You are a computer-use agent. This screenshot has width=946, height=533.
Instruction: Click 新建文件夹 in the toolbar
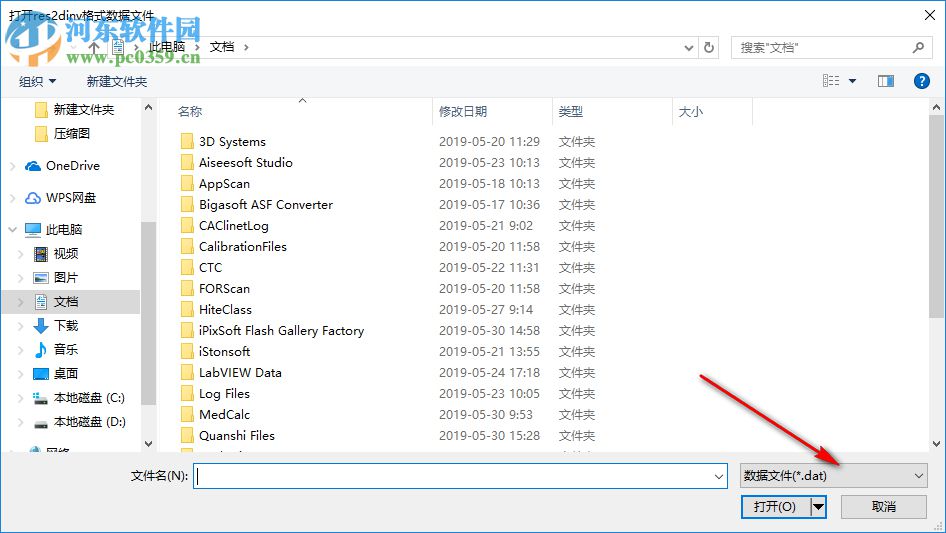tap(116, 81)
